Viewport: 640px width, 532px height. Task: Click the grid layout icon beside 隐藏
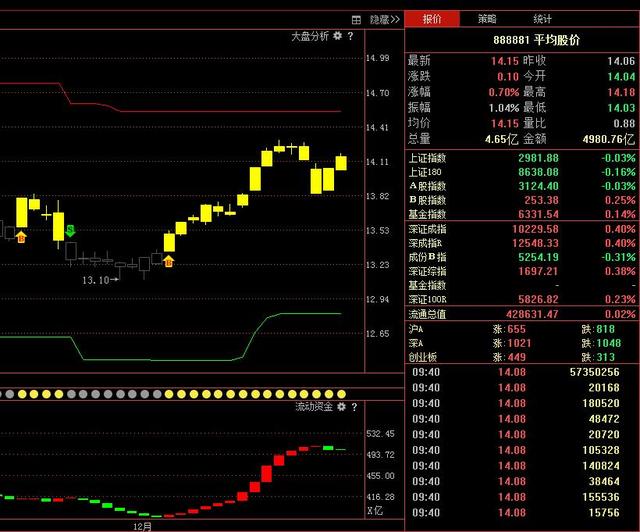click(356, 20)
